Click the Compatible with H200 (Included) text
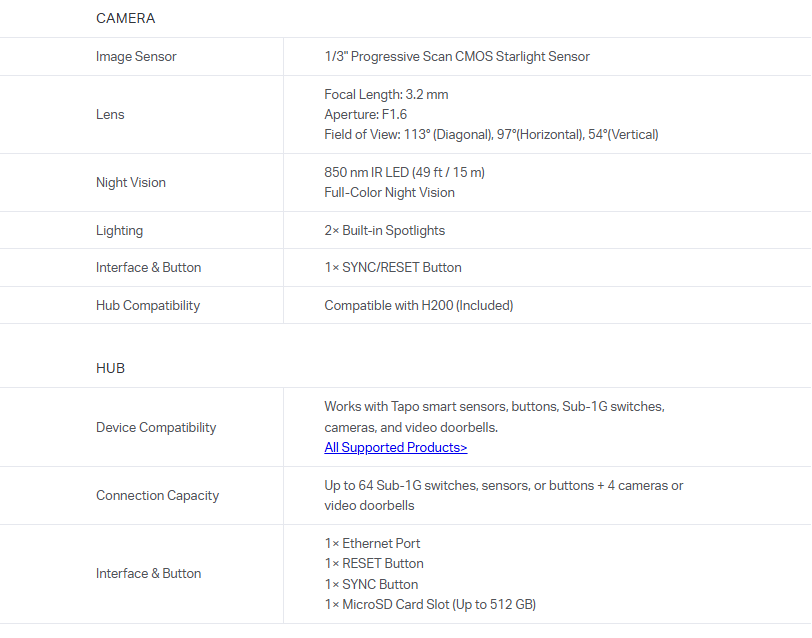Screen dimensions: 812x638 (418, 305)
